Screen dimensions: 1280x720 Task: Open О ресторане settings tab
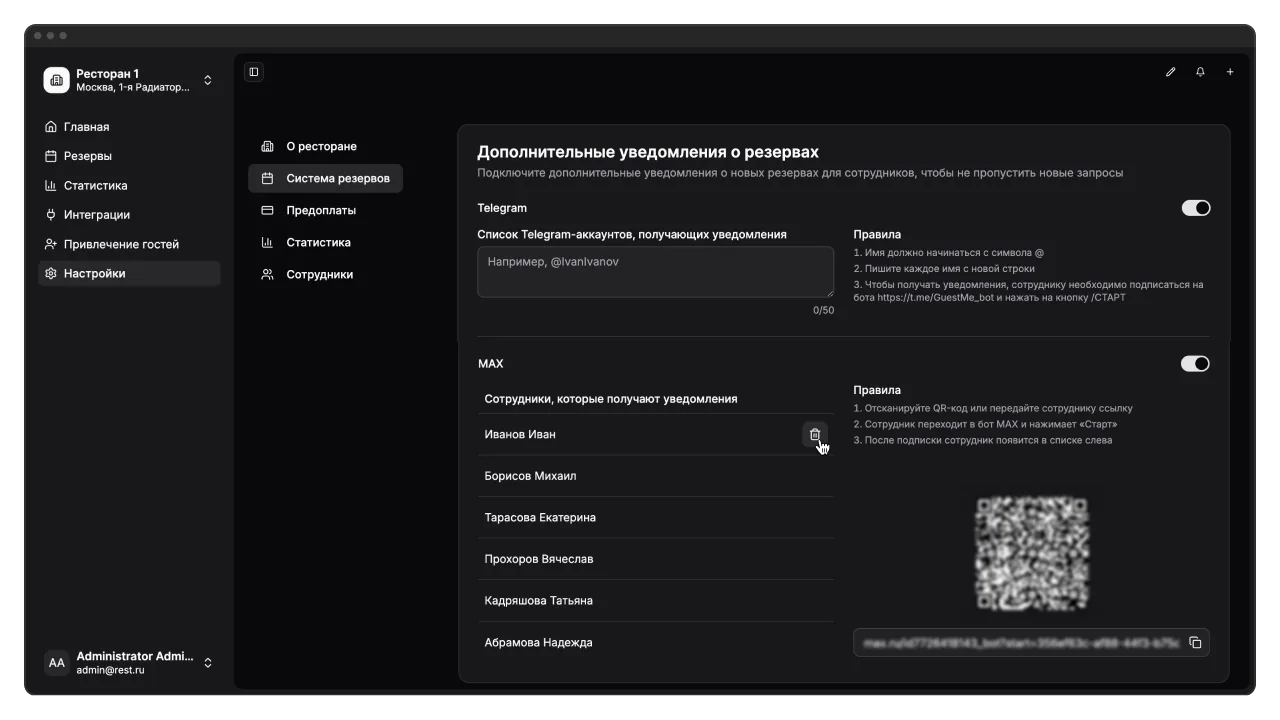pyautogui.click(x=325, y=146)
